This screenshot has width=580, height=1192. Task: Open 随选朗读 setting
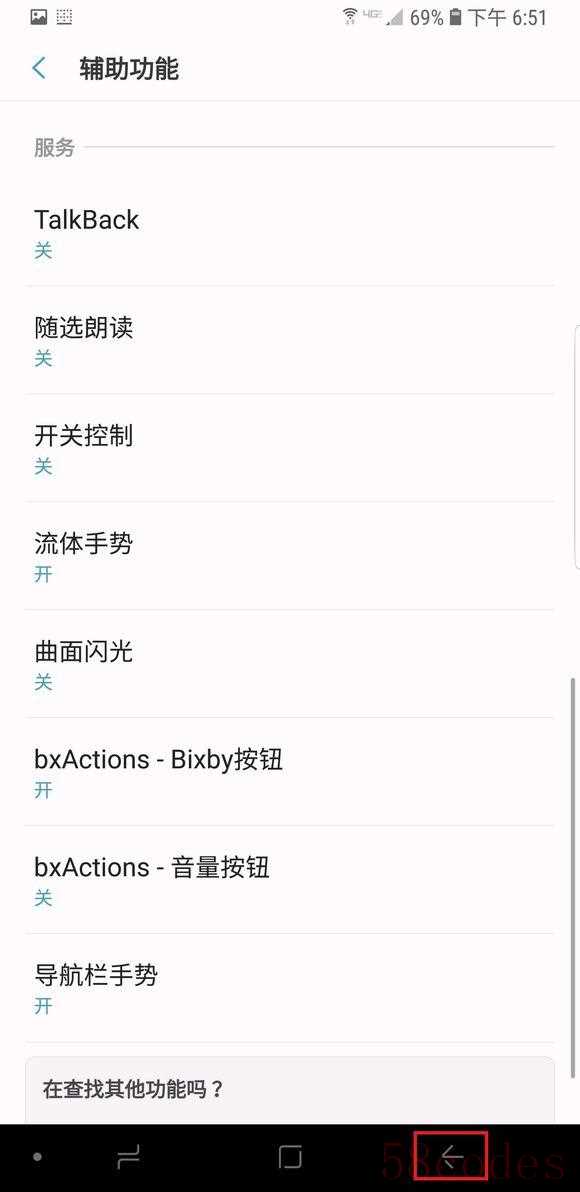(290, 341)
